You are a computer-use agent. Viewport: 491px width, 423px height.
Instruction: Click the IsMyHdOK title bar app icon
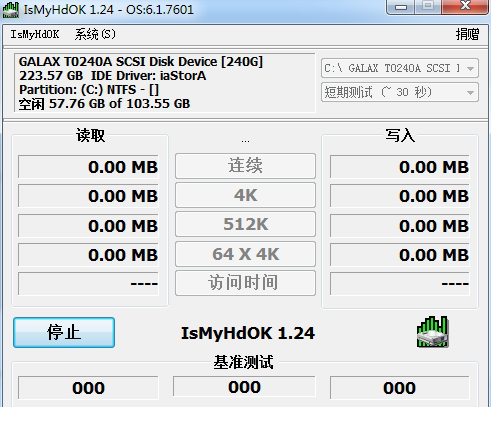11,10
